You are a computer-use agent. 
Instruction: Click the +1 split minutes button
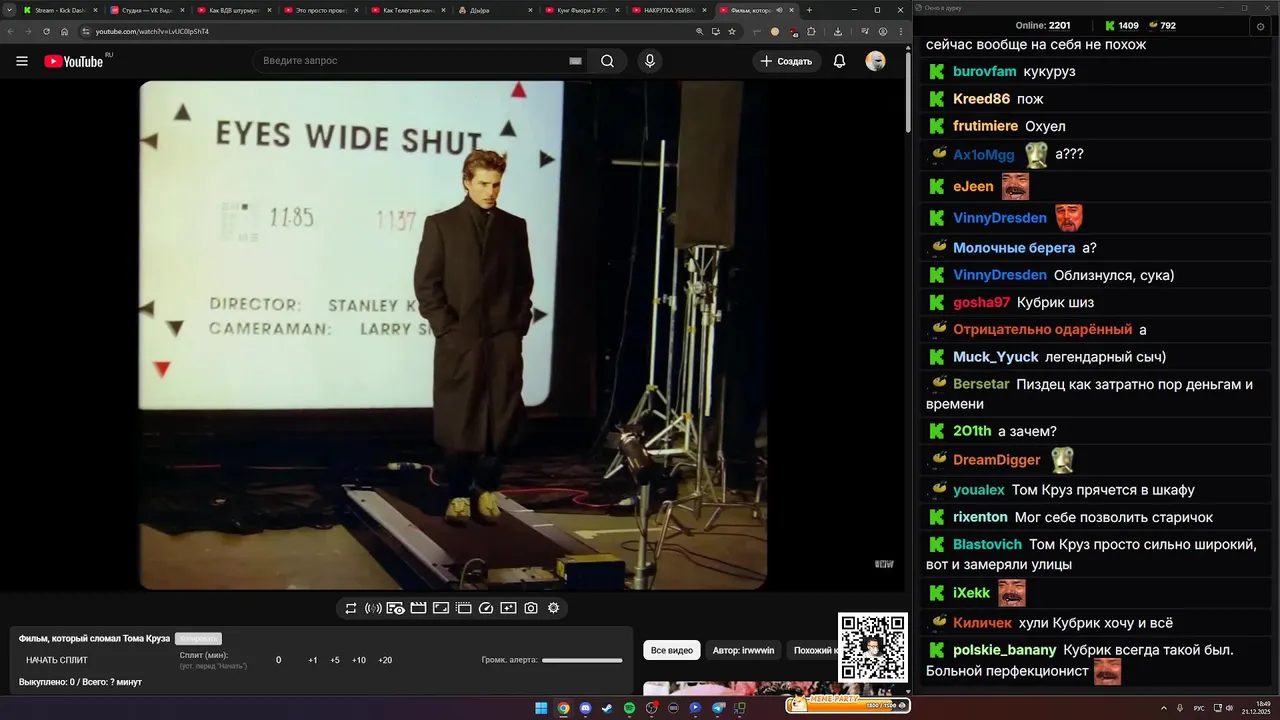coord(313,660)
